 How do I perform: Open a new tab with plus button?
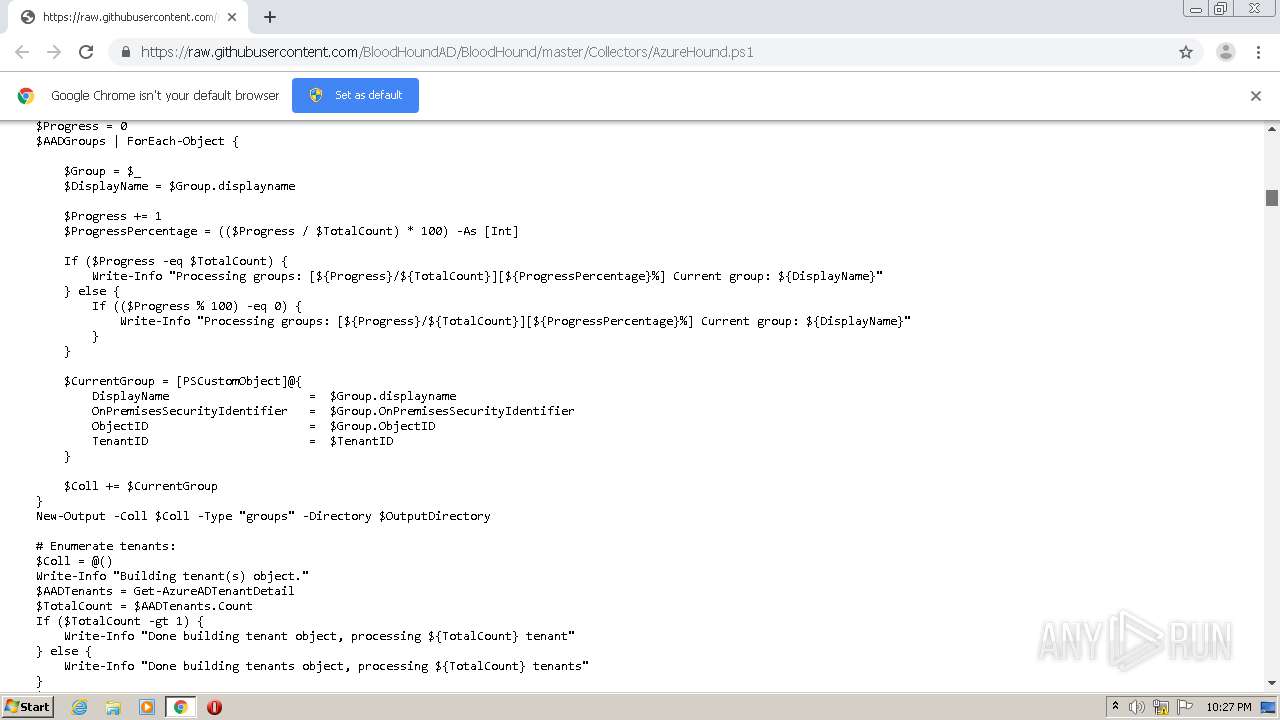[x=270, y=17]
